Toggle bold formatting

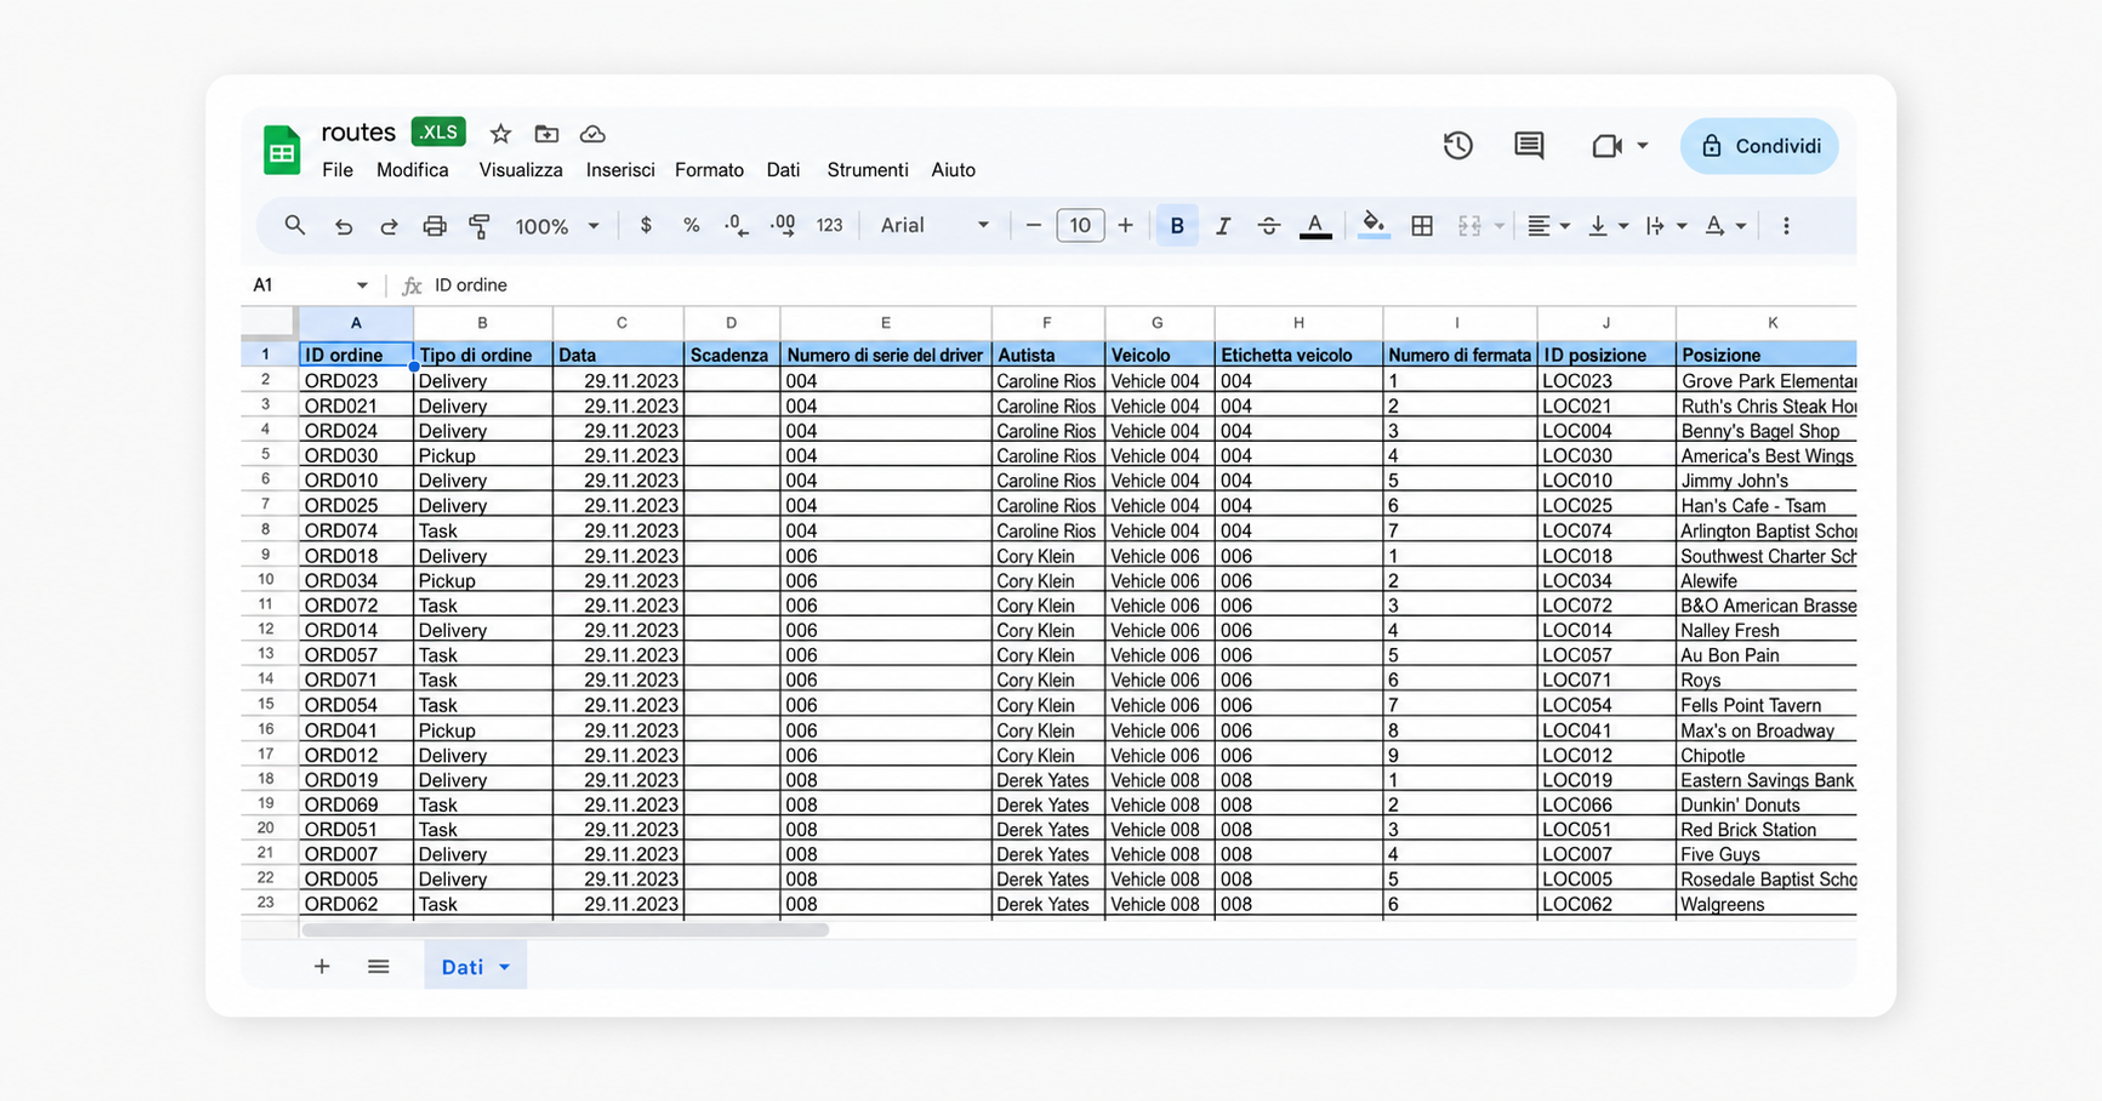click(x=1177, y=226)
